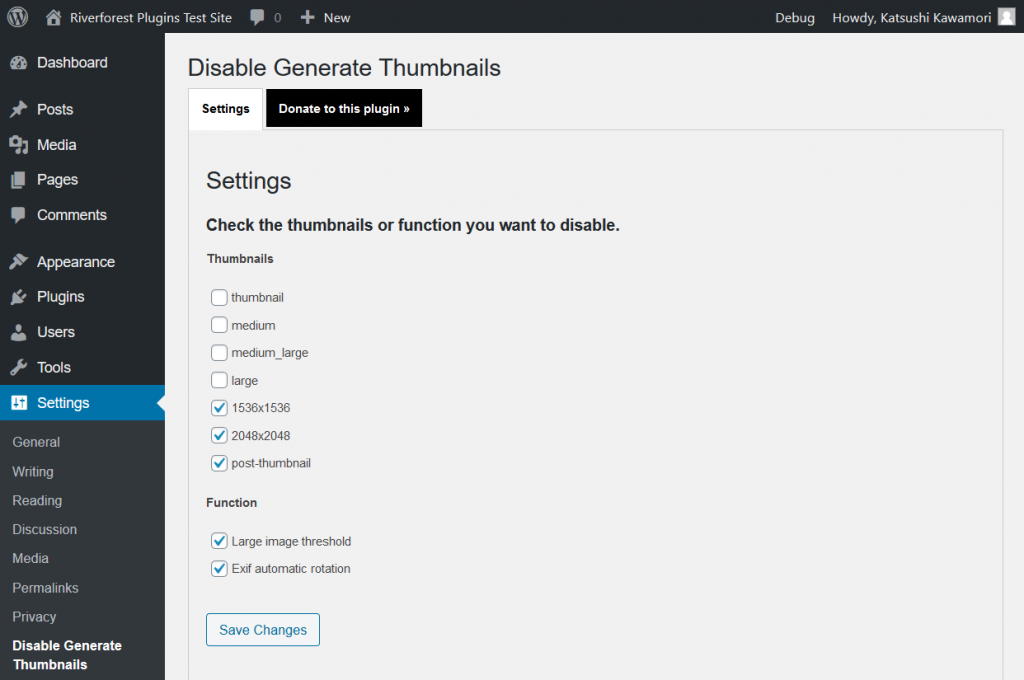Go to Permalinks settings submenu
The height and width of the screenshot is (680, 1024).
[x=45, y=588]
